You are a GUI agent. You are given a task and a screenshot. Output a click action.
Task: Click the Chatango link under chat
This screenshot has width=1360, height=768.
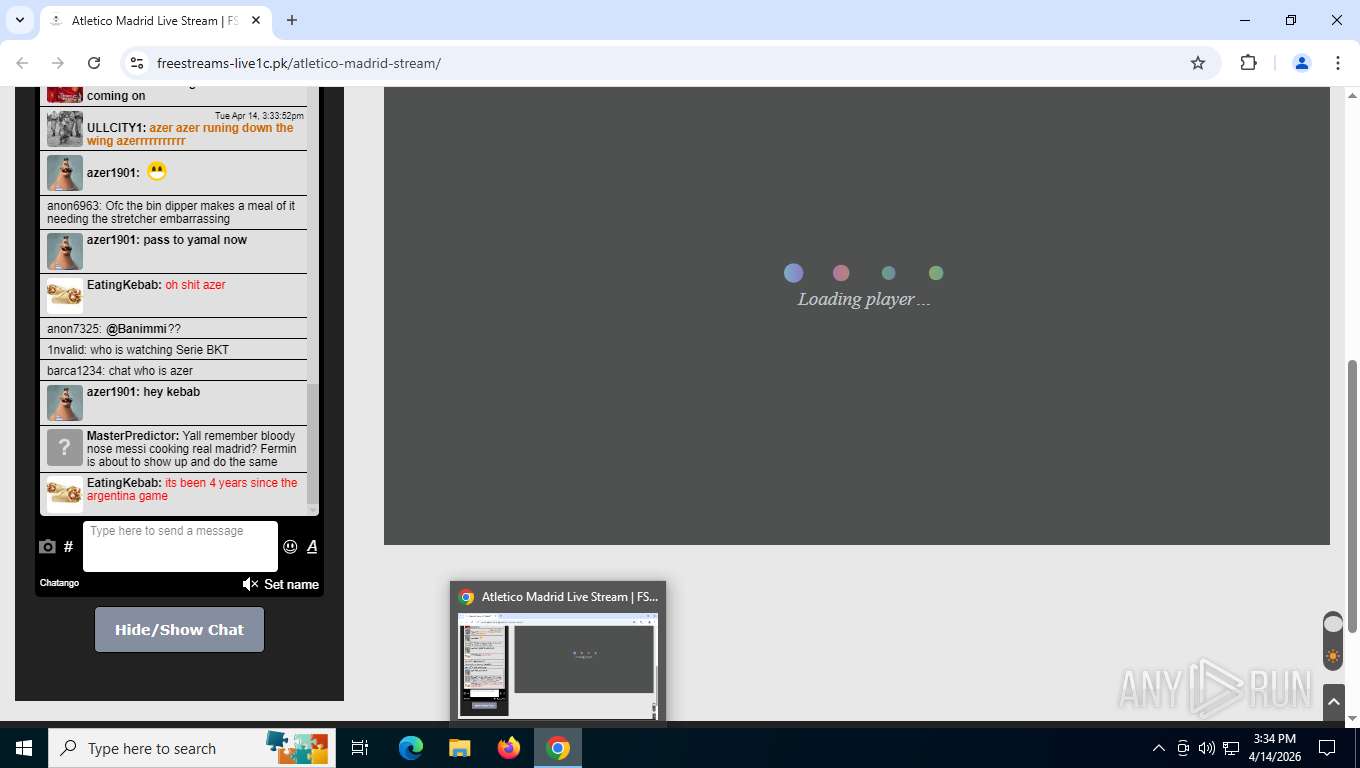click(x=59, y=583)
